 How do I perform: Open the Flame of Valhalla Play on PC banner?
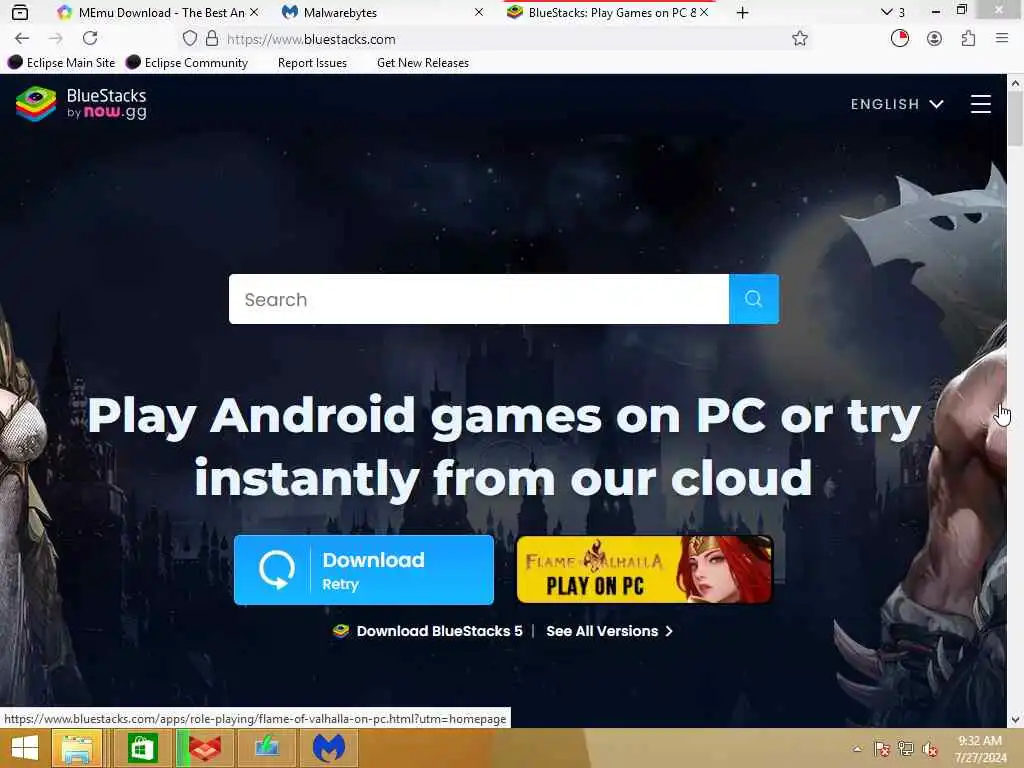[645, 569]
